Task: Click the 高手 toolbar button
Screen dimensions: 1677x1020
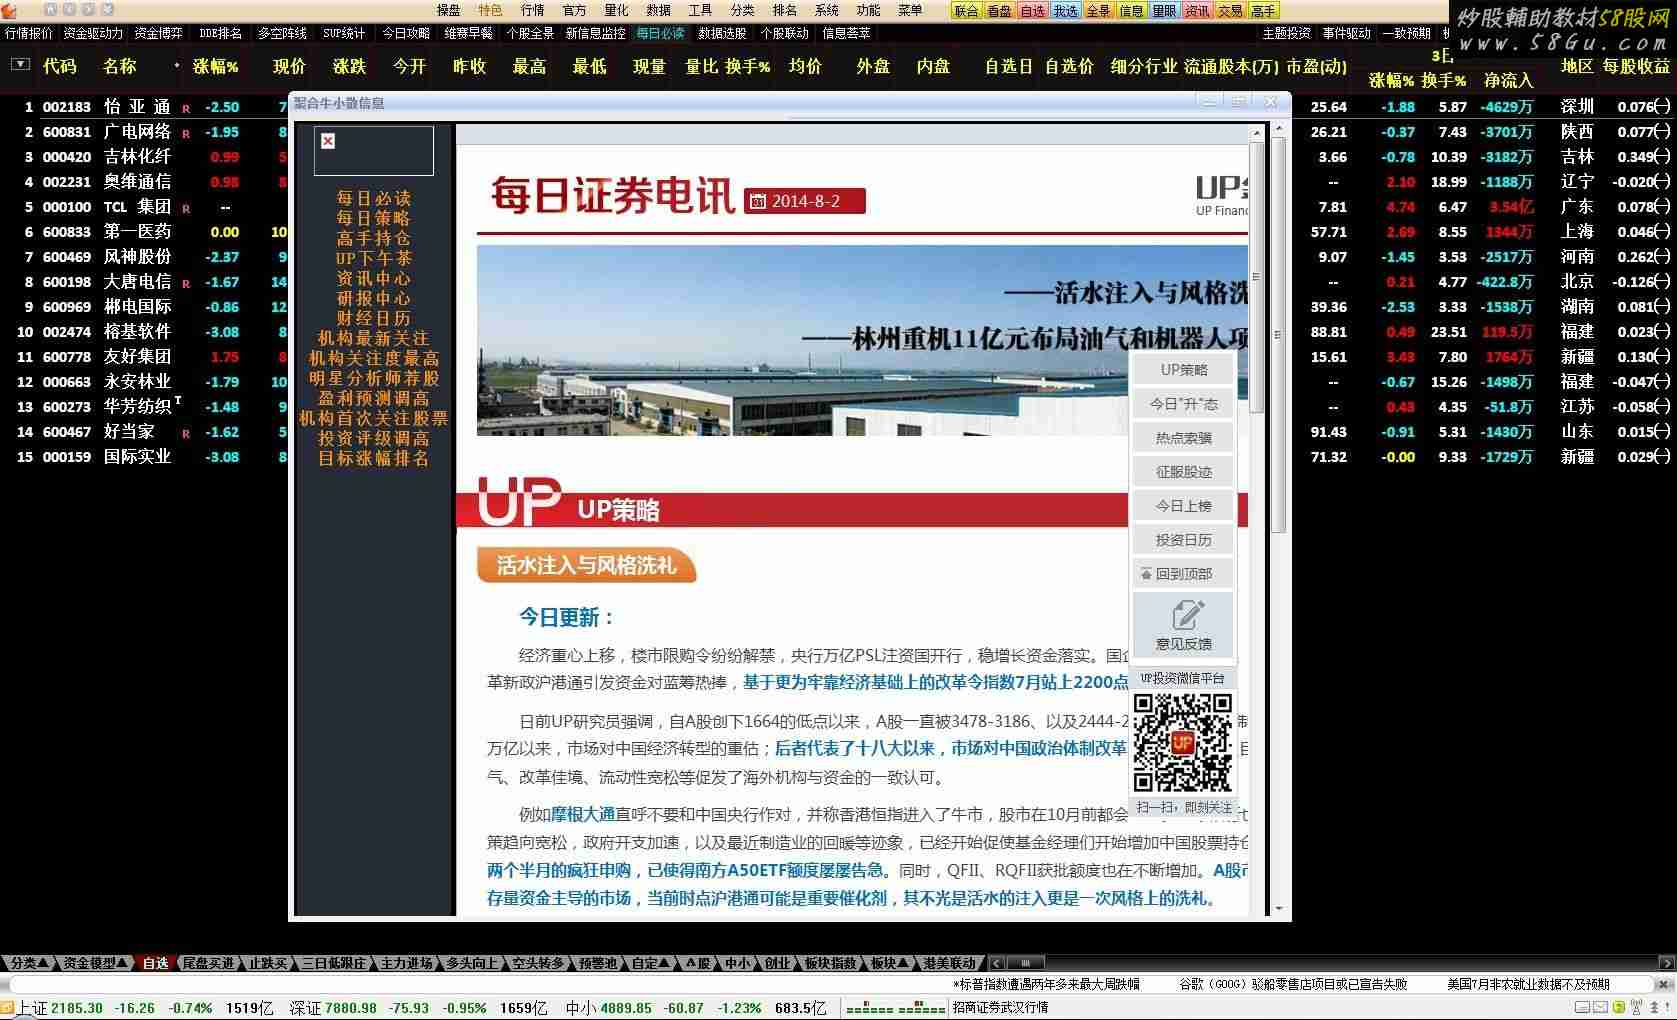Action: [1263, 11]
